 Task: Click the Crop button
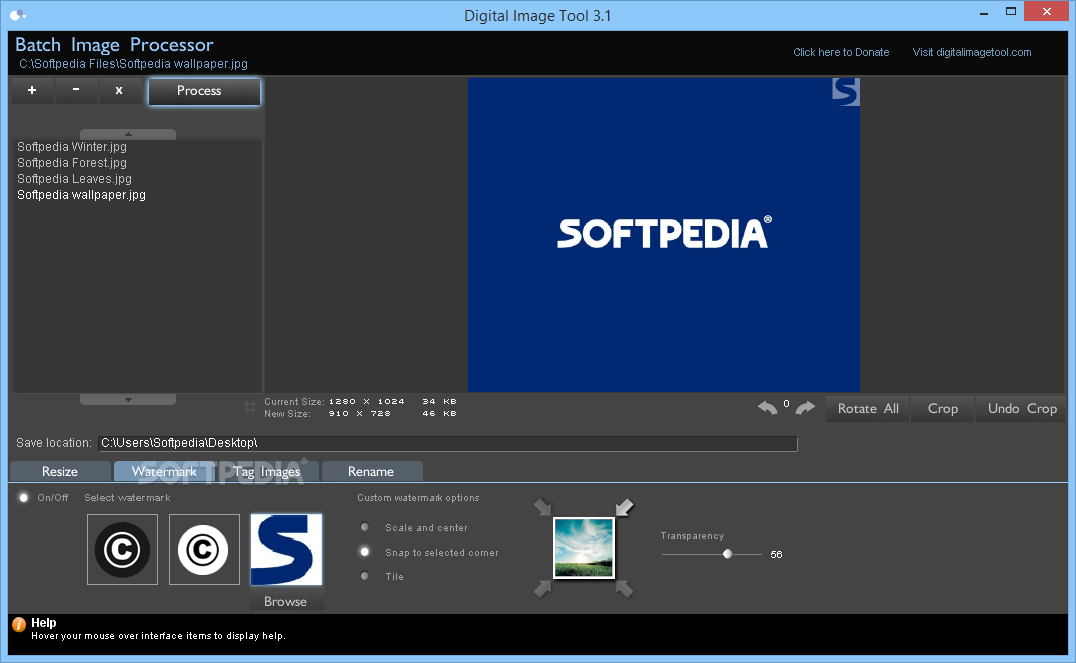click(942, 408)
